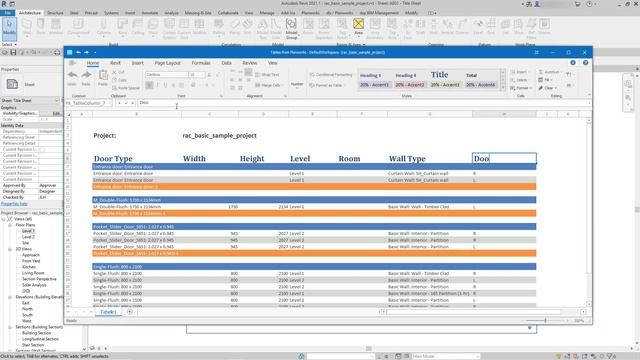Click the Redo arrow in the ribbon
Viewport: 640px width, 360px height.
pos(86,75)
